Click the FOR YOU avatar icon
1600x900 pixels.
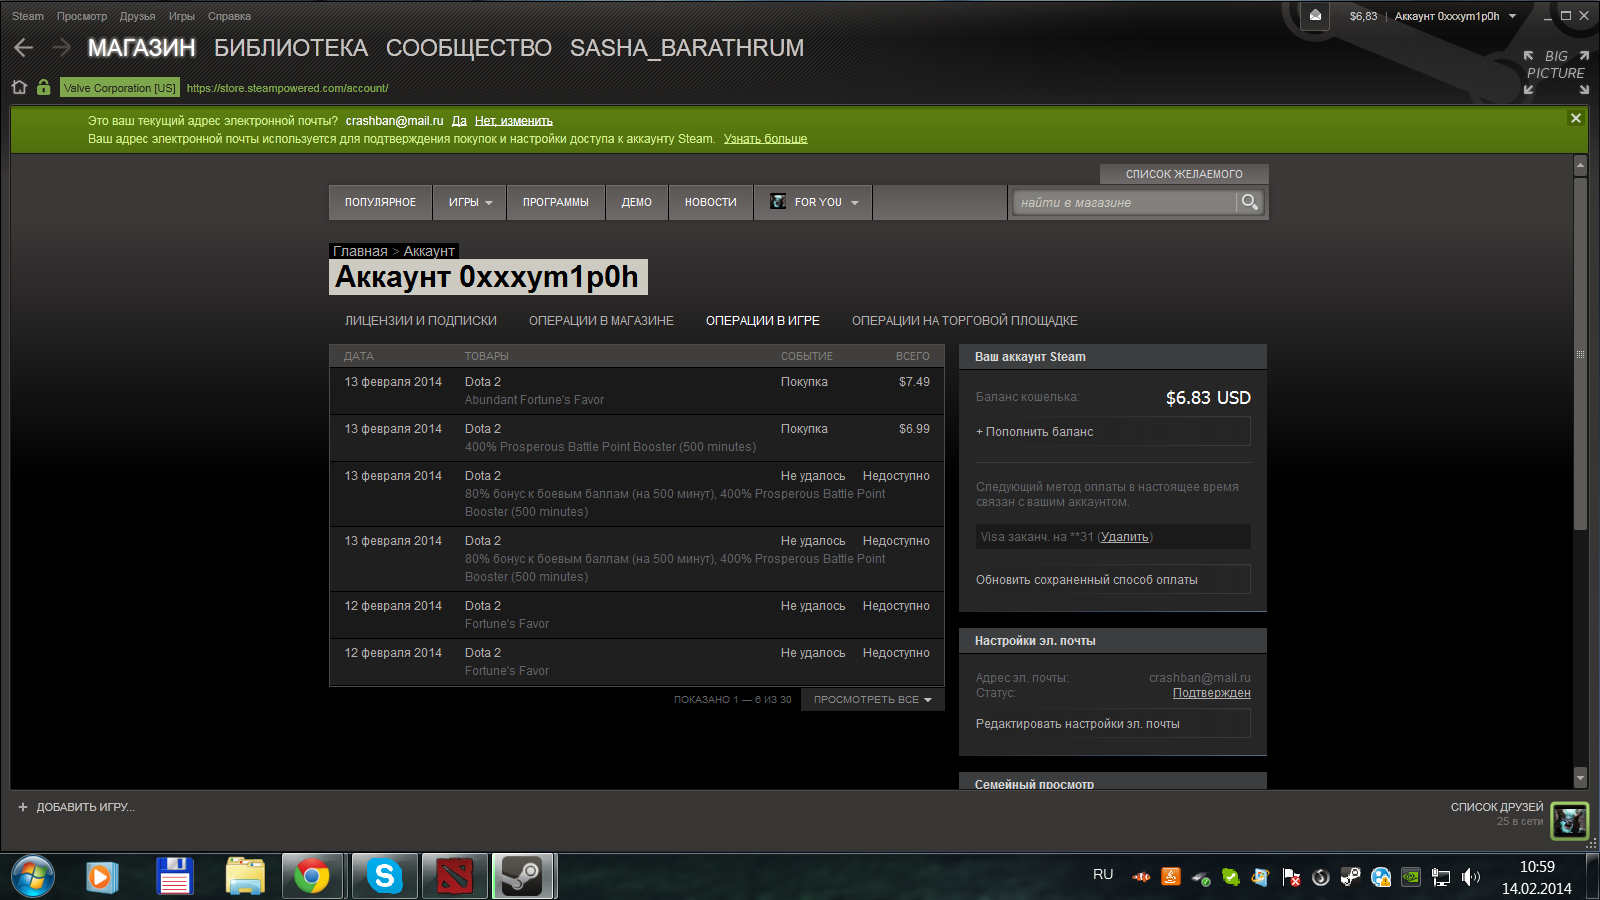778,202
